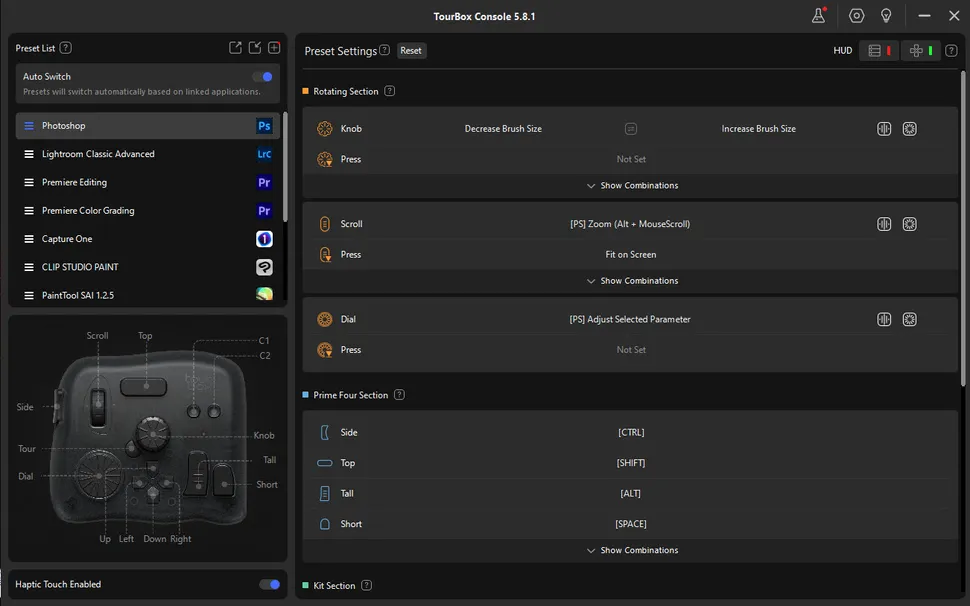Screen dimensions: 970x606
Task: Expand Show Combinations under the Knob section
Action: click(632, 186)
